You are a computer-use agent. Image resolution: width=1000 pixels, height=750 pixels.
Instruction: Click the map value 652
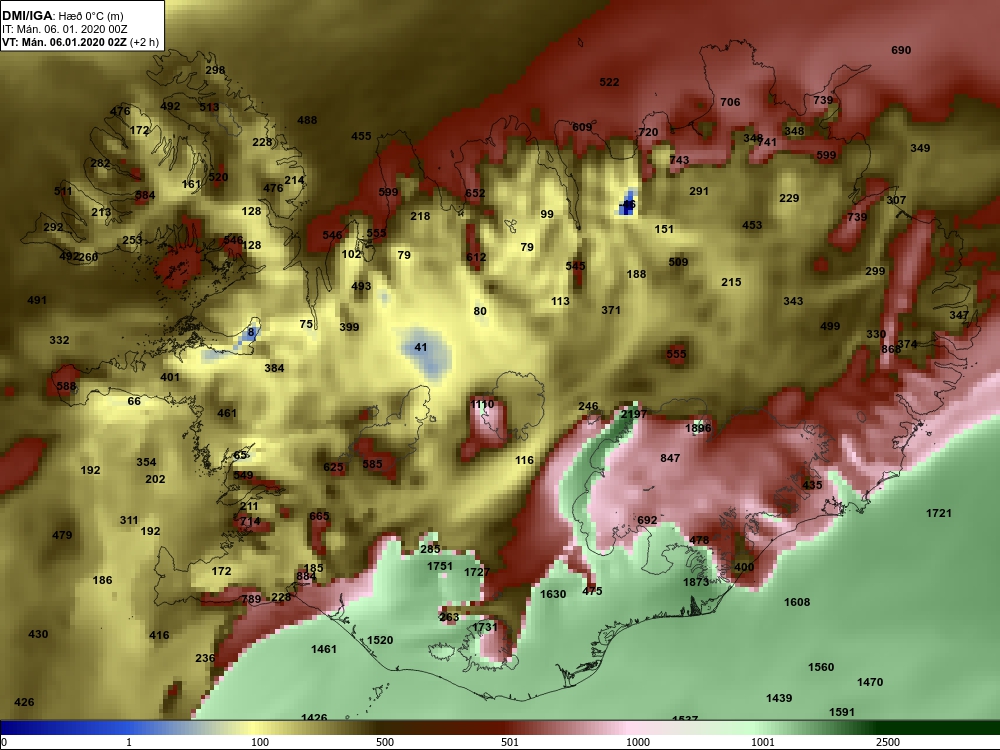coord(475,193)
